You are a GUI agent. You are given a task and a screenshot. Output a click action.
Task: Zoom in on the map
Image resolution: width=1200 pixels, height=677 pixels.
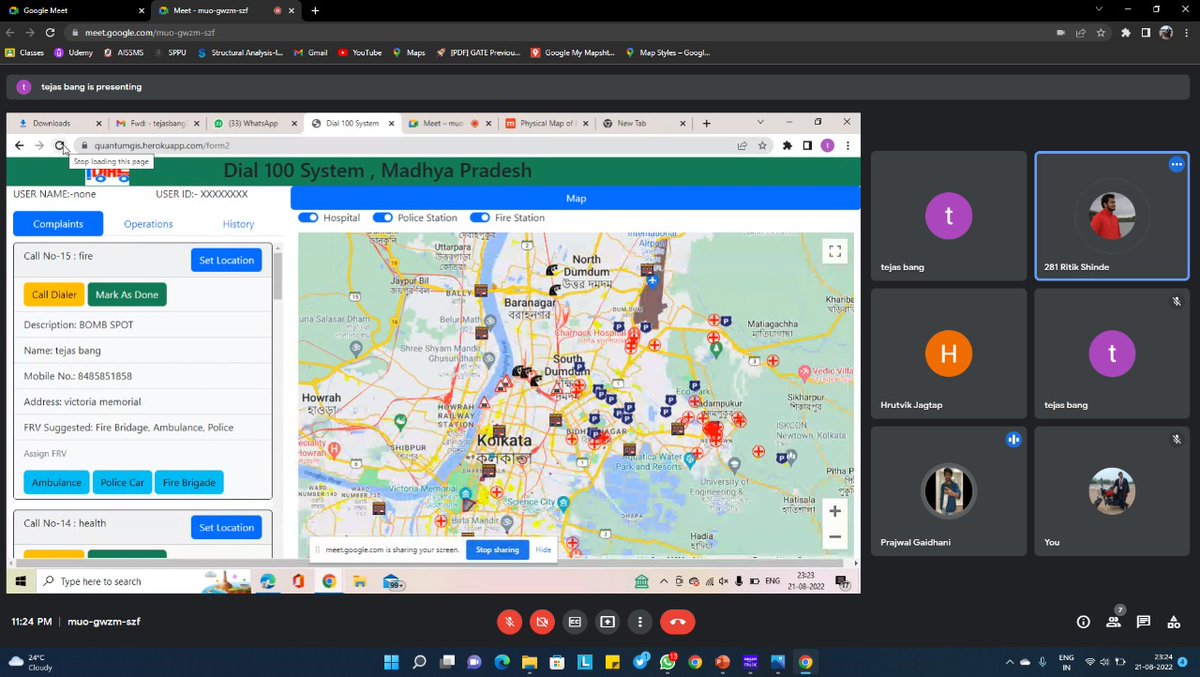(x=835, y=510)
